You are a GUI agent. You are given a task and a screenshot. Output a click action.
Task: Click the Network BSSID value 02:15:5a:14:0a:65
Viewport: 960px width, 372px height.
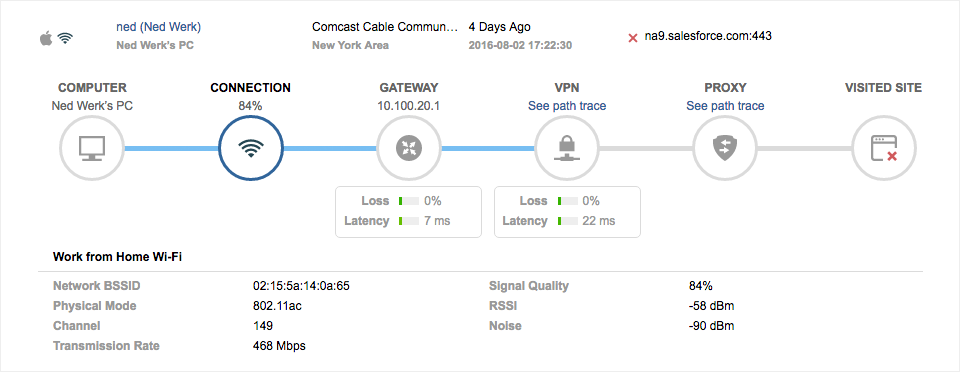(301, 286)
